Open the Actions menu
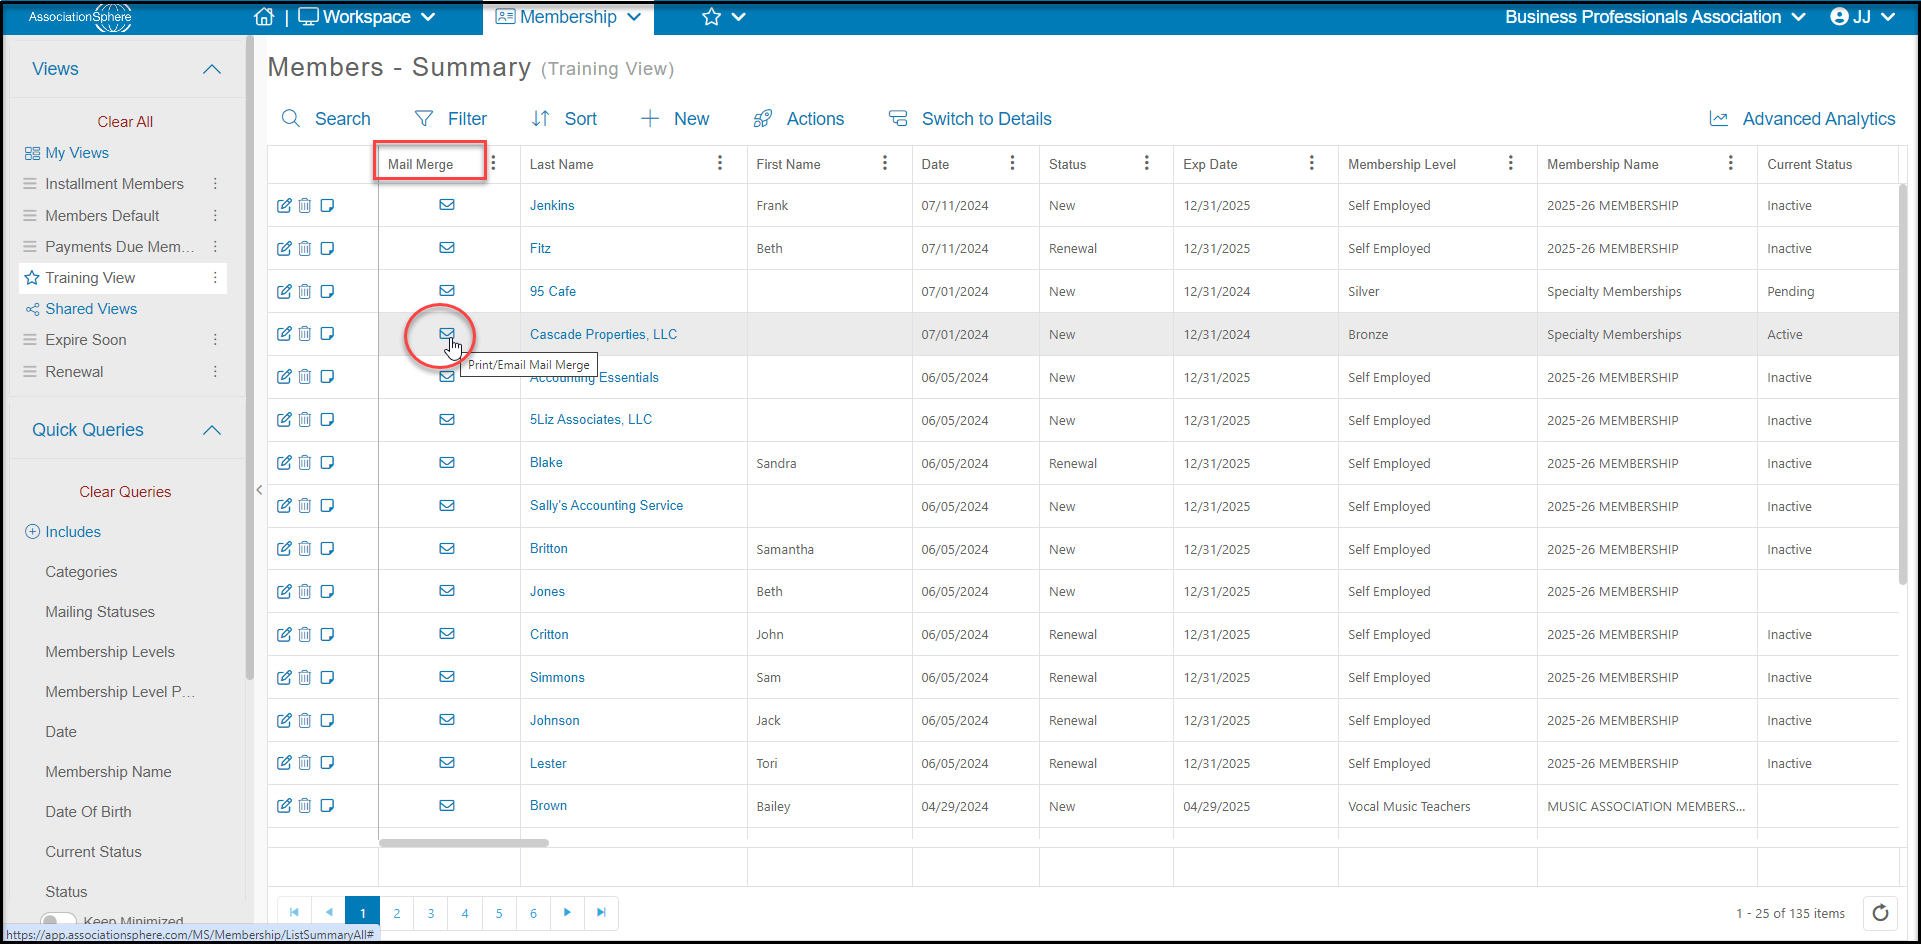1921x944 pixels. click(x=799, y=118)
